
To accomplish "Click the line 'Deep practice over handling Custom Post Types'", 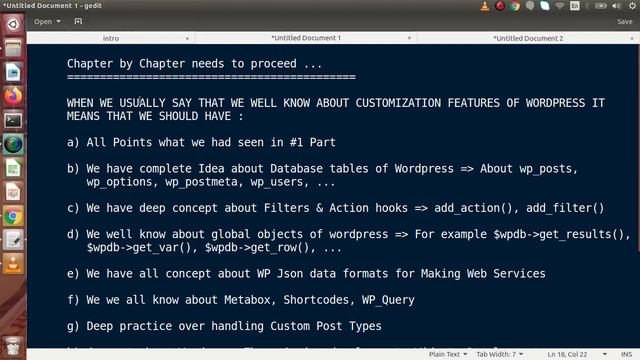I will [x=224, y=326].
